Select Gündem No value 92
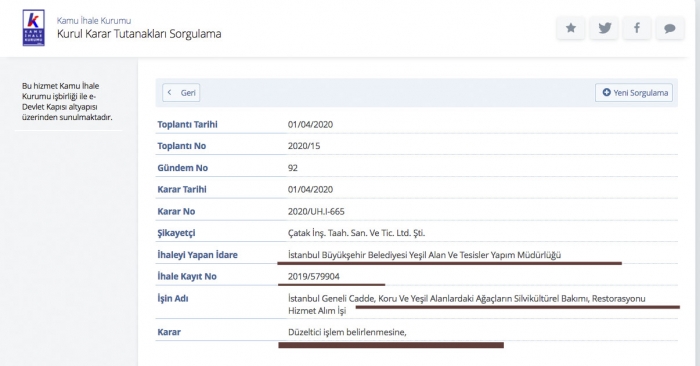 [x=293, y=168]
